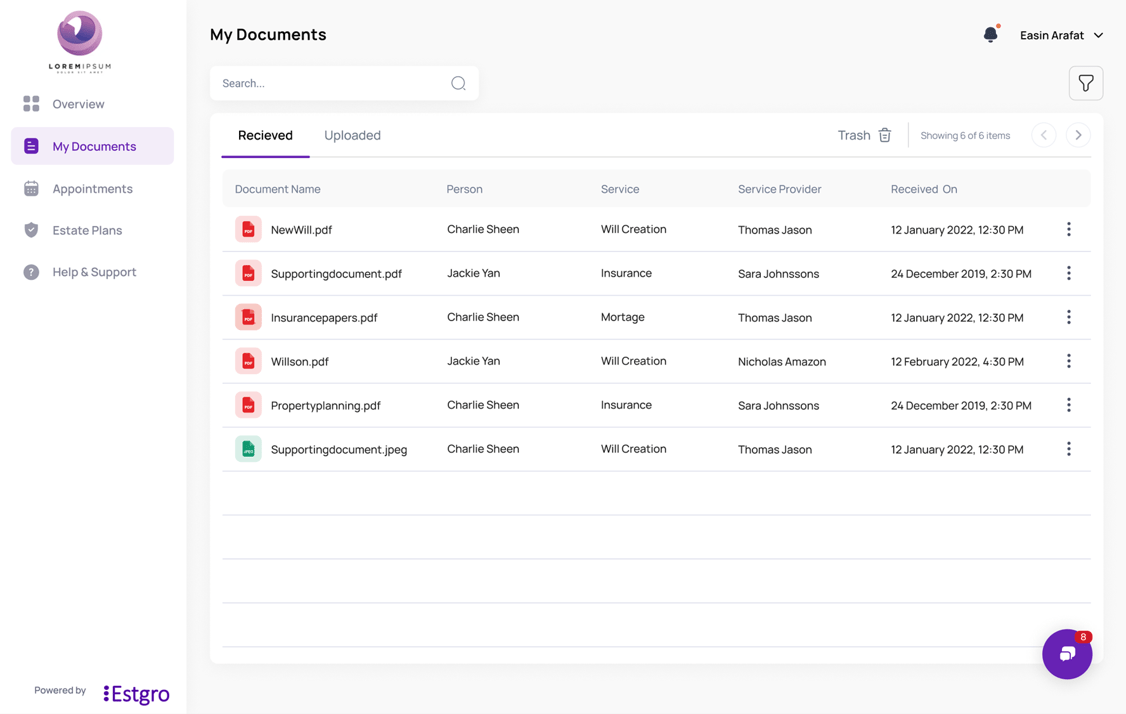Screen dimensions: 1126x714
Task: Click the PDF icon for NewWill.pdf
Action: tap(248, 230)
